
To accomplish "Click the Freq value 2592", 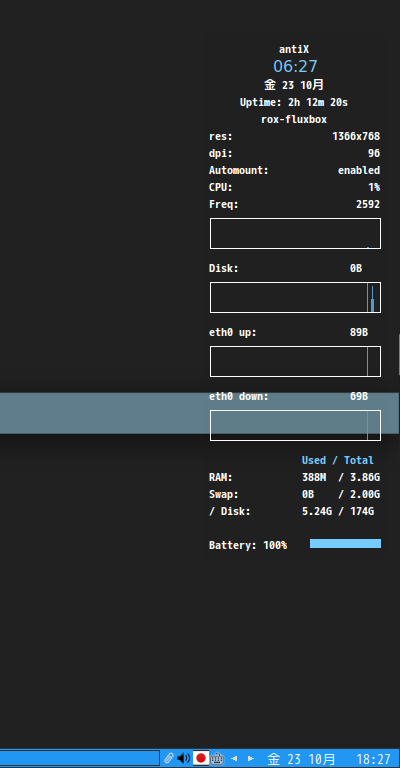I will click(x=368, y=205).
